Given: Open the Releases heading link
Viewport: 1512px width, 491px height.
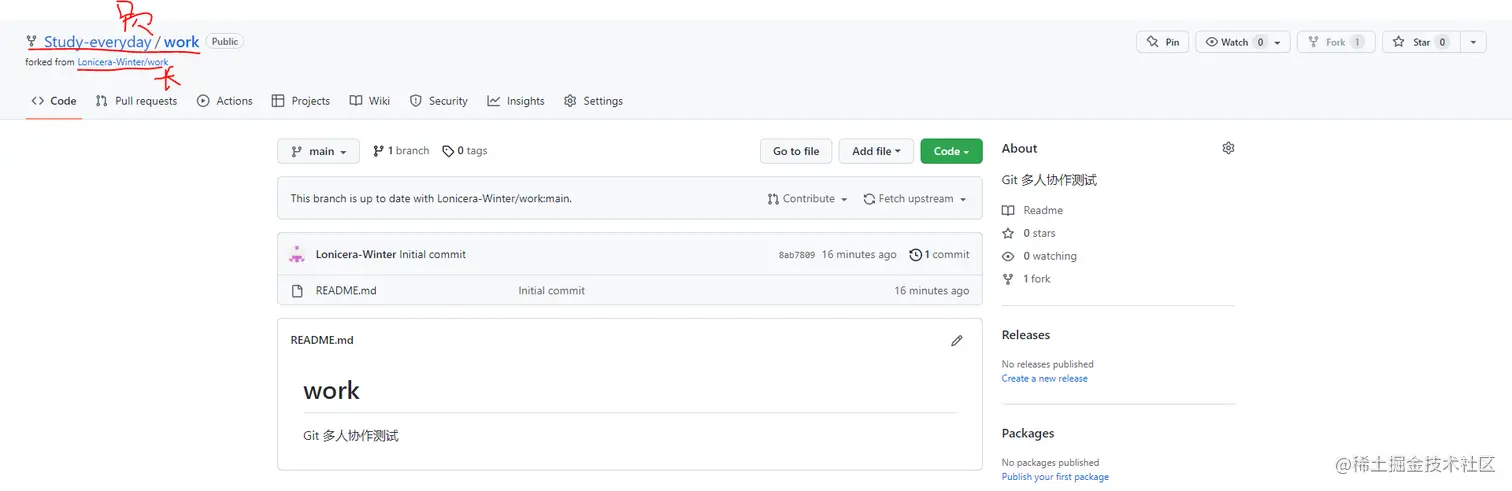Looking at the screenshot, I should tap(1026, 335).
